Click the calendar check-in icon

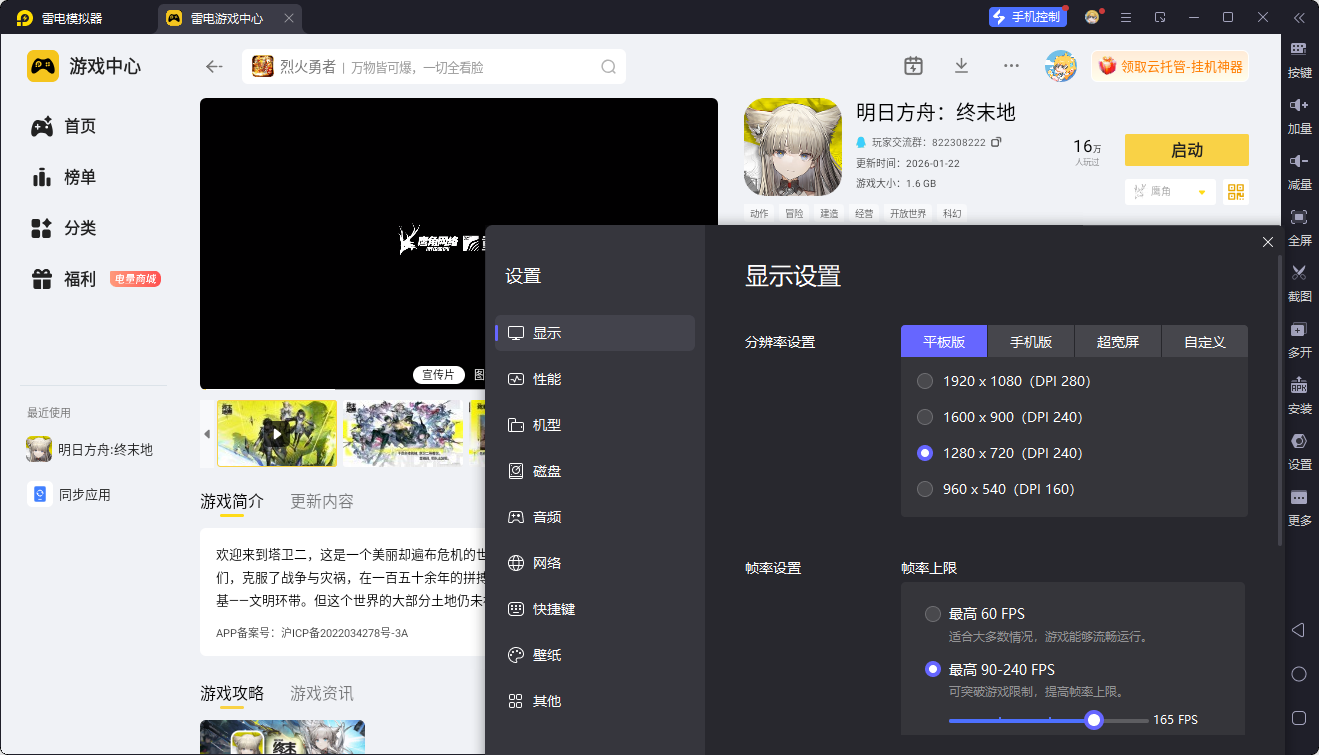coord(913,66)
